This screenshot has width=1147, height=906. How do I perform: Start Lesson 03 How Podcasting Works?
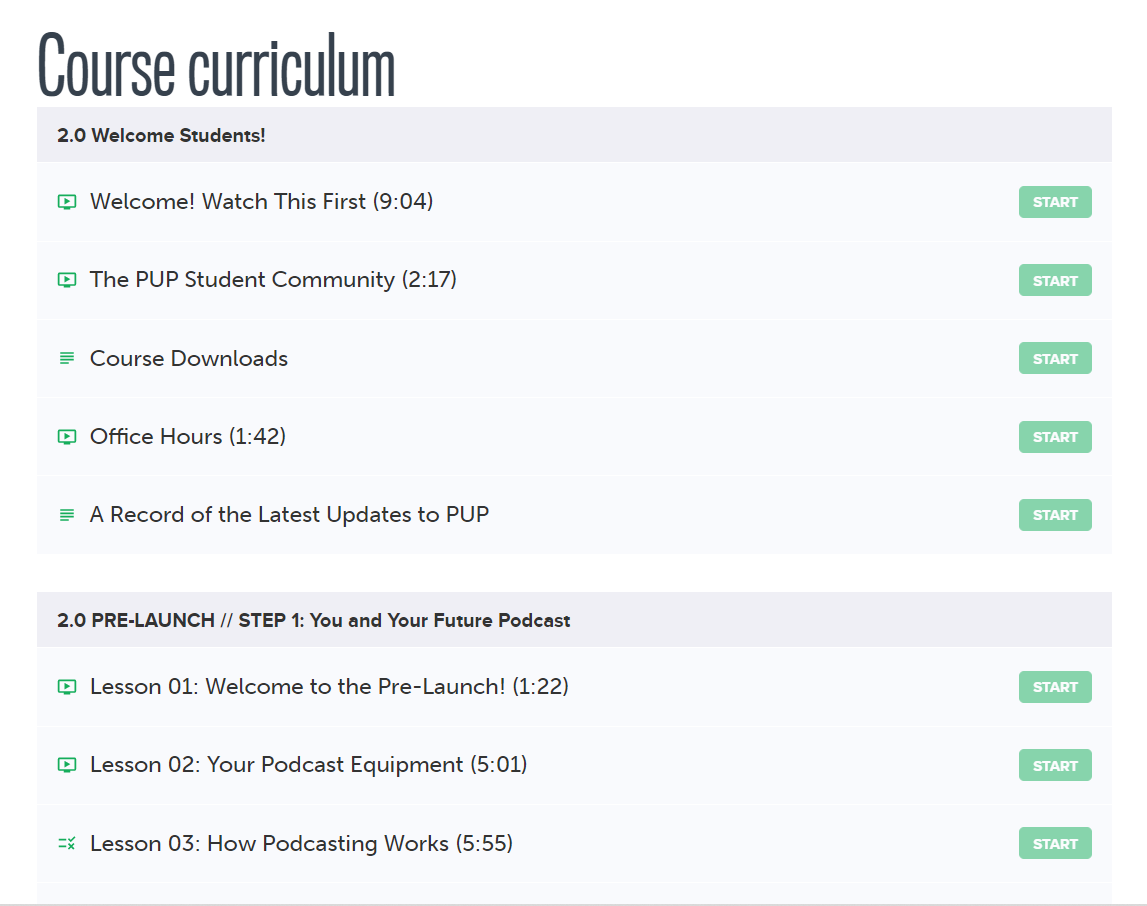[x=1055, y=843]
